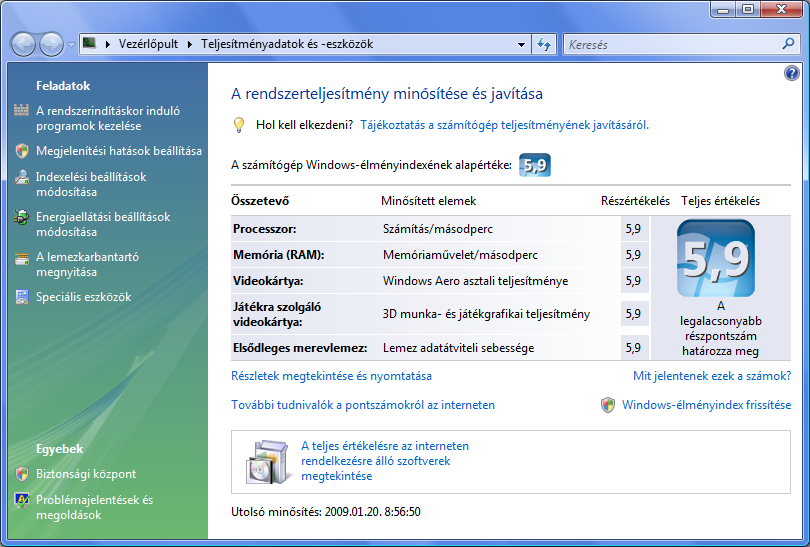Open the recent pages dropdown arrow
This screenshot has height=547, width=810.
pyautogui.click(x=71, y=45)
